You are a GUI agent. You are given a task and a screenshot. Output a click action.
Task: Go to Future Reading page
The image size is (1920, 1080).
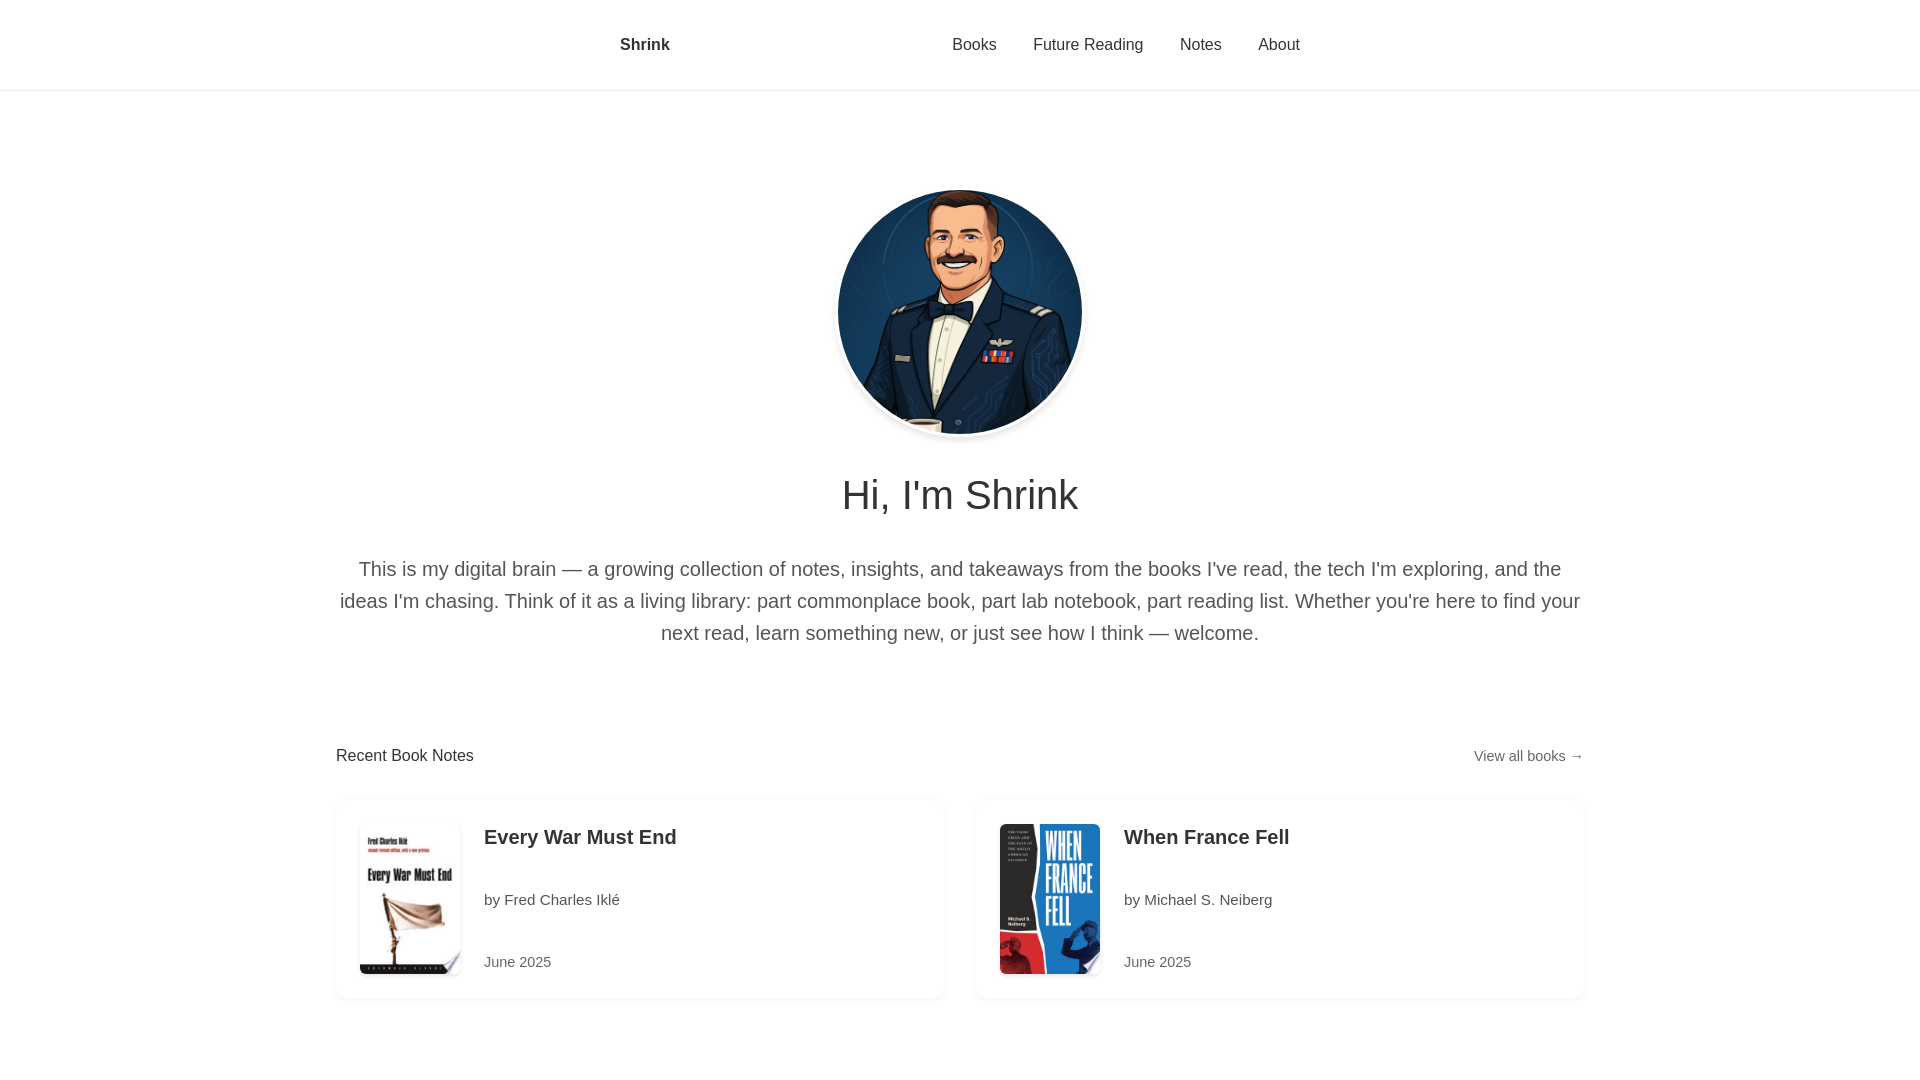tap(1088, 45)
